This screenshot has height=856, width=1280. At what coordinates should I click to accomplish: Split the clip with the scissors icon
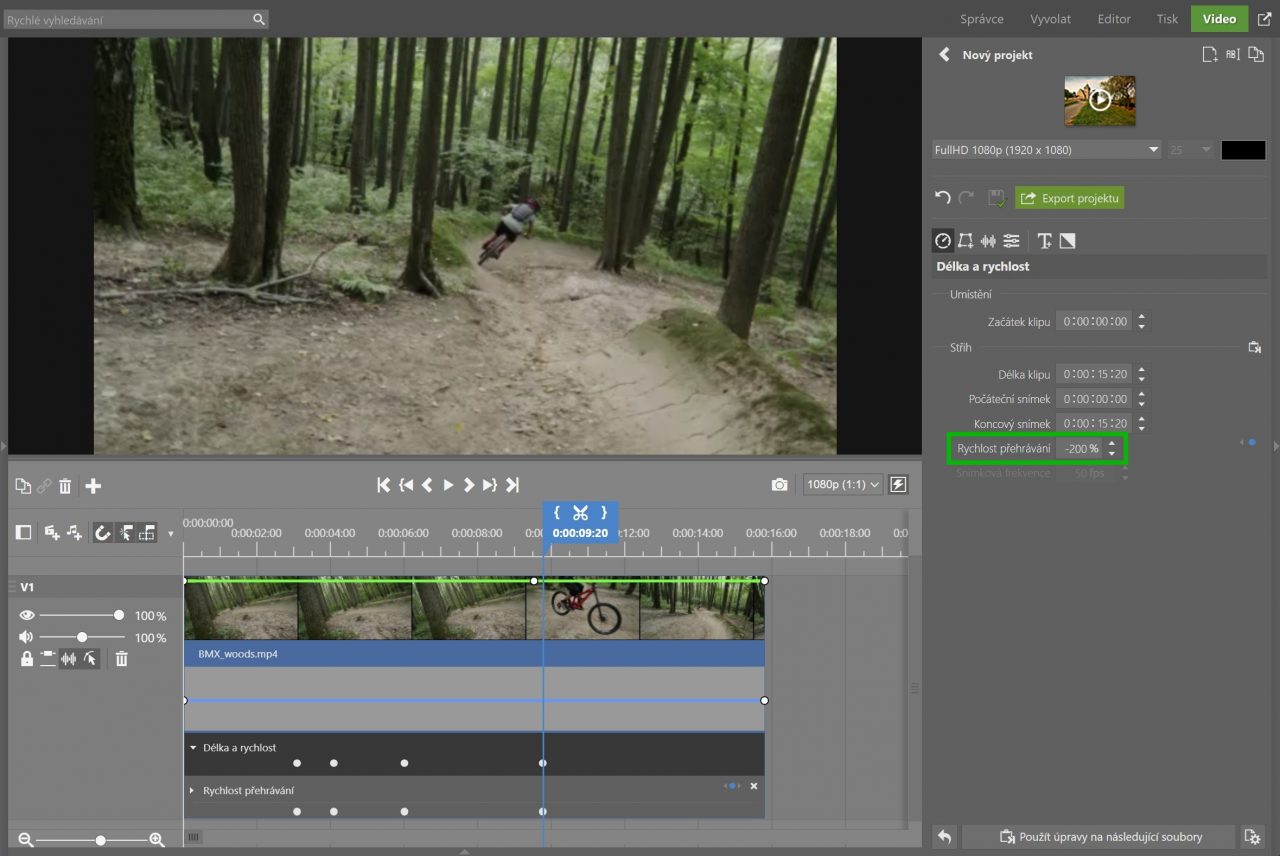click(x=580, y=513)
